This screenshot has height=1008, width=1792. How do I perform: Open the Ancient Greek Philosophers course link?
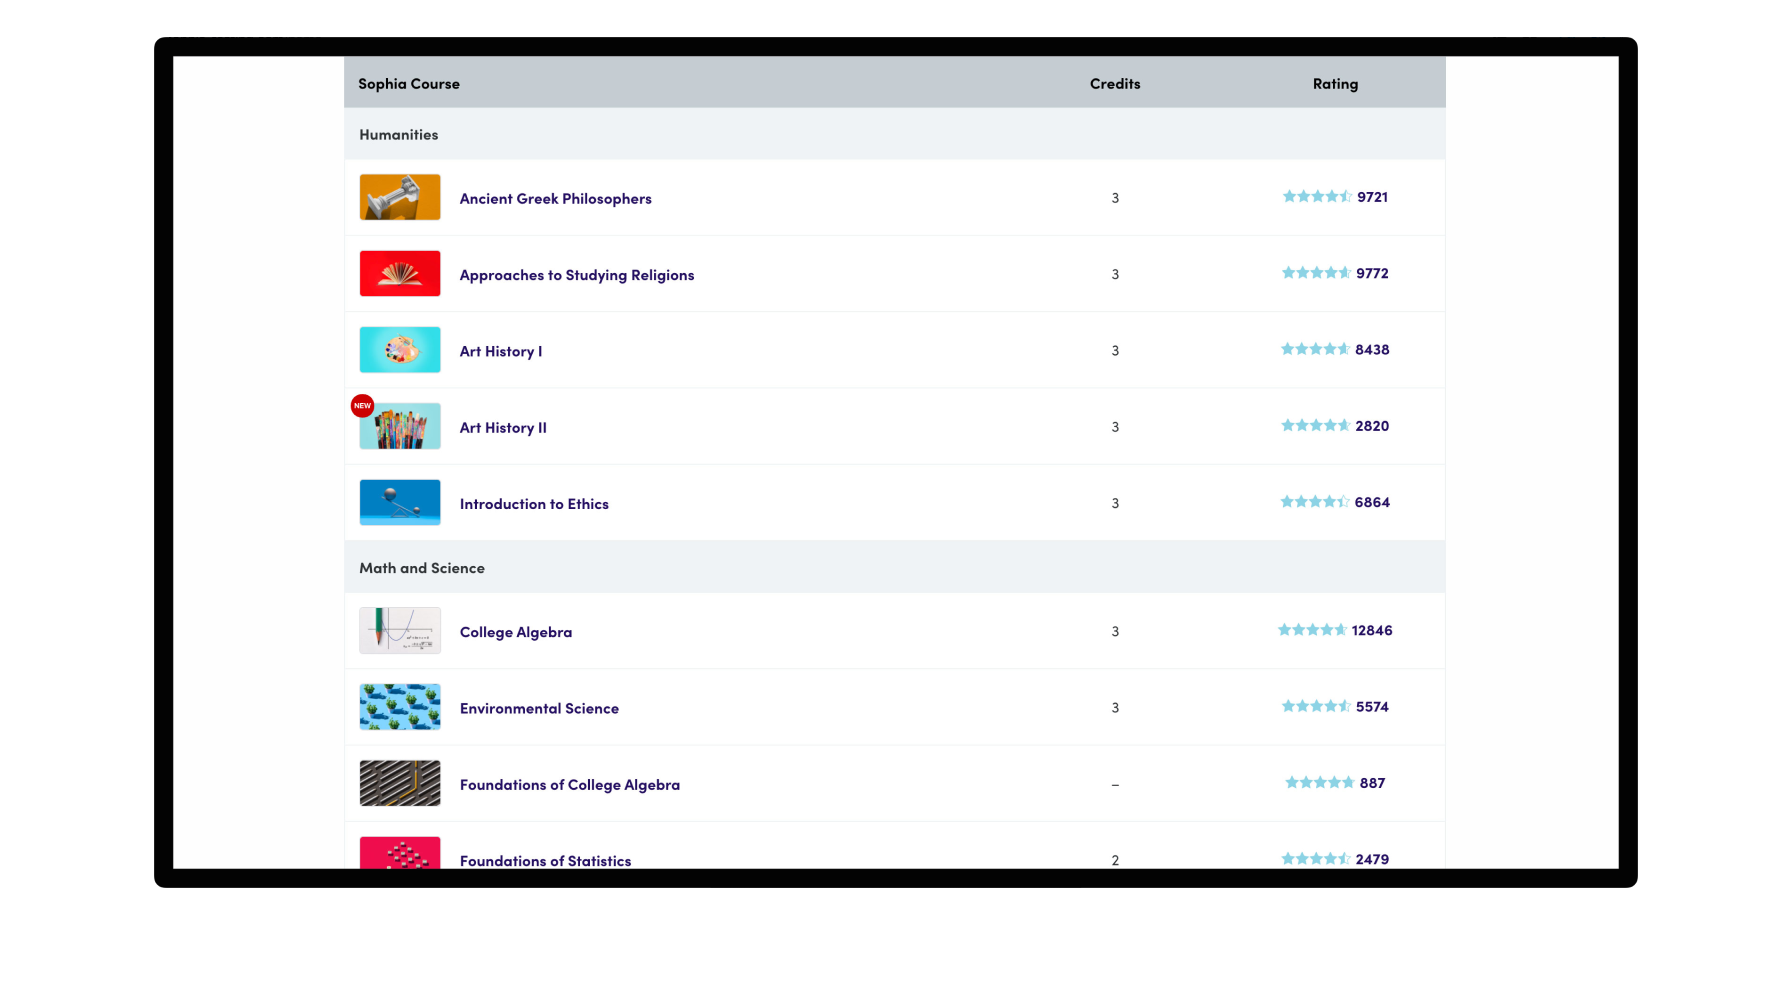(555, 199)
